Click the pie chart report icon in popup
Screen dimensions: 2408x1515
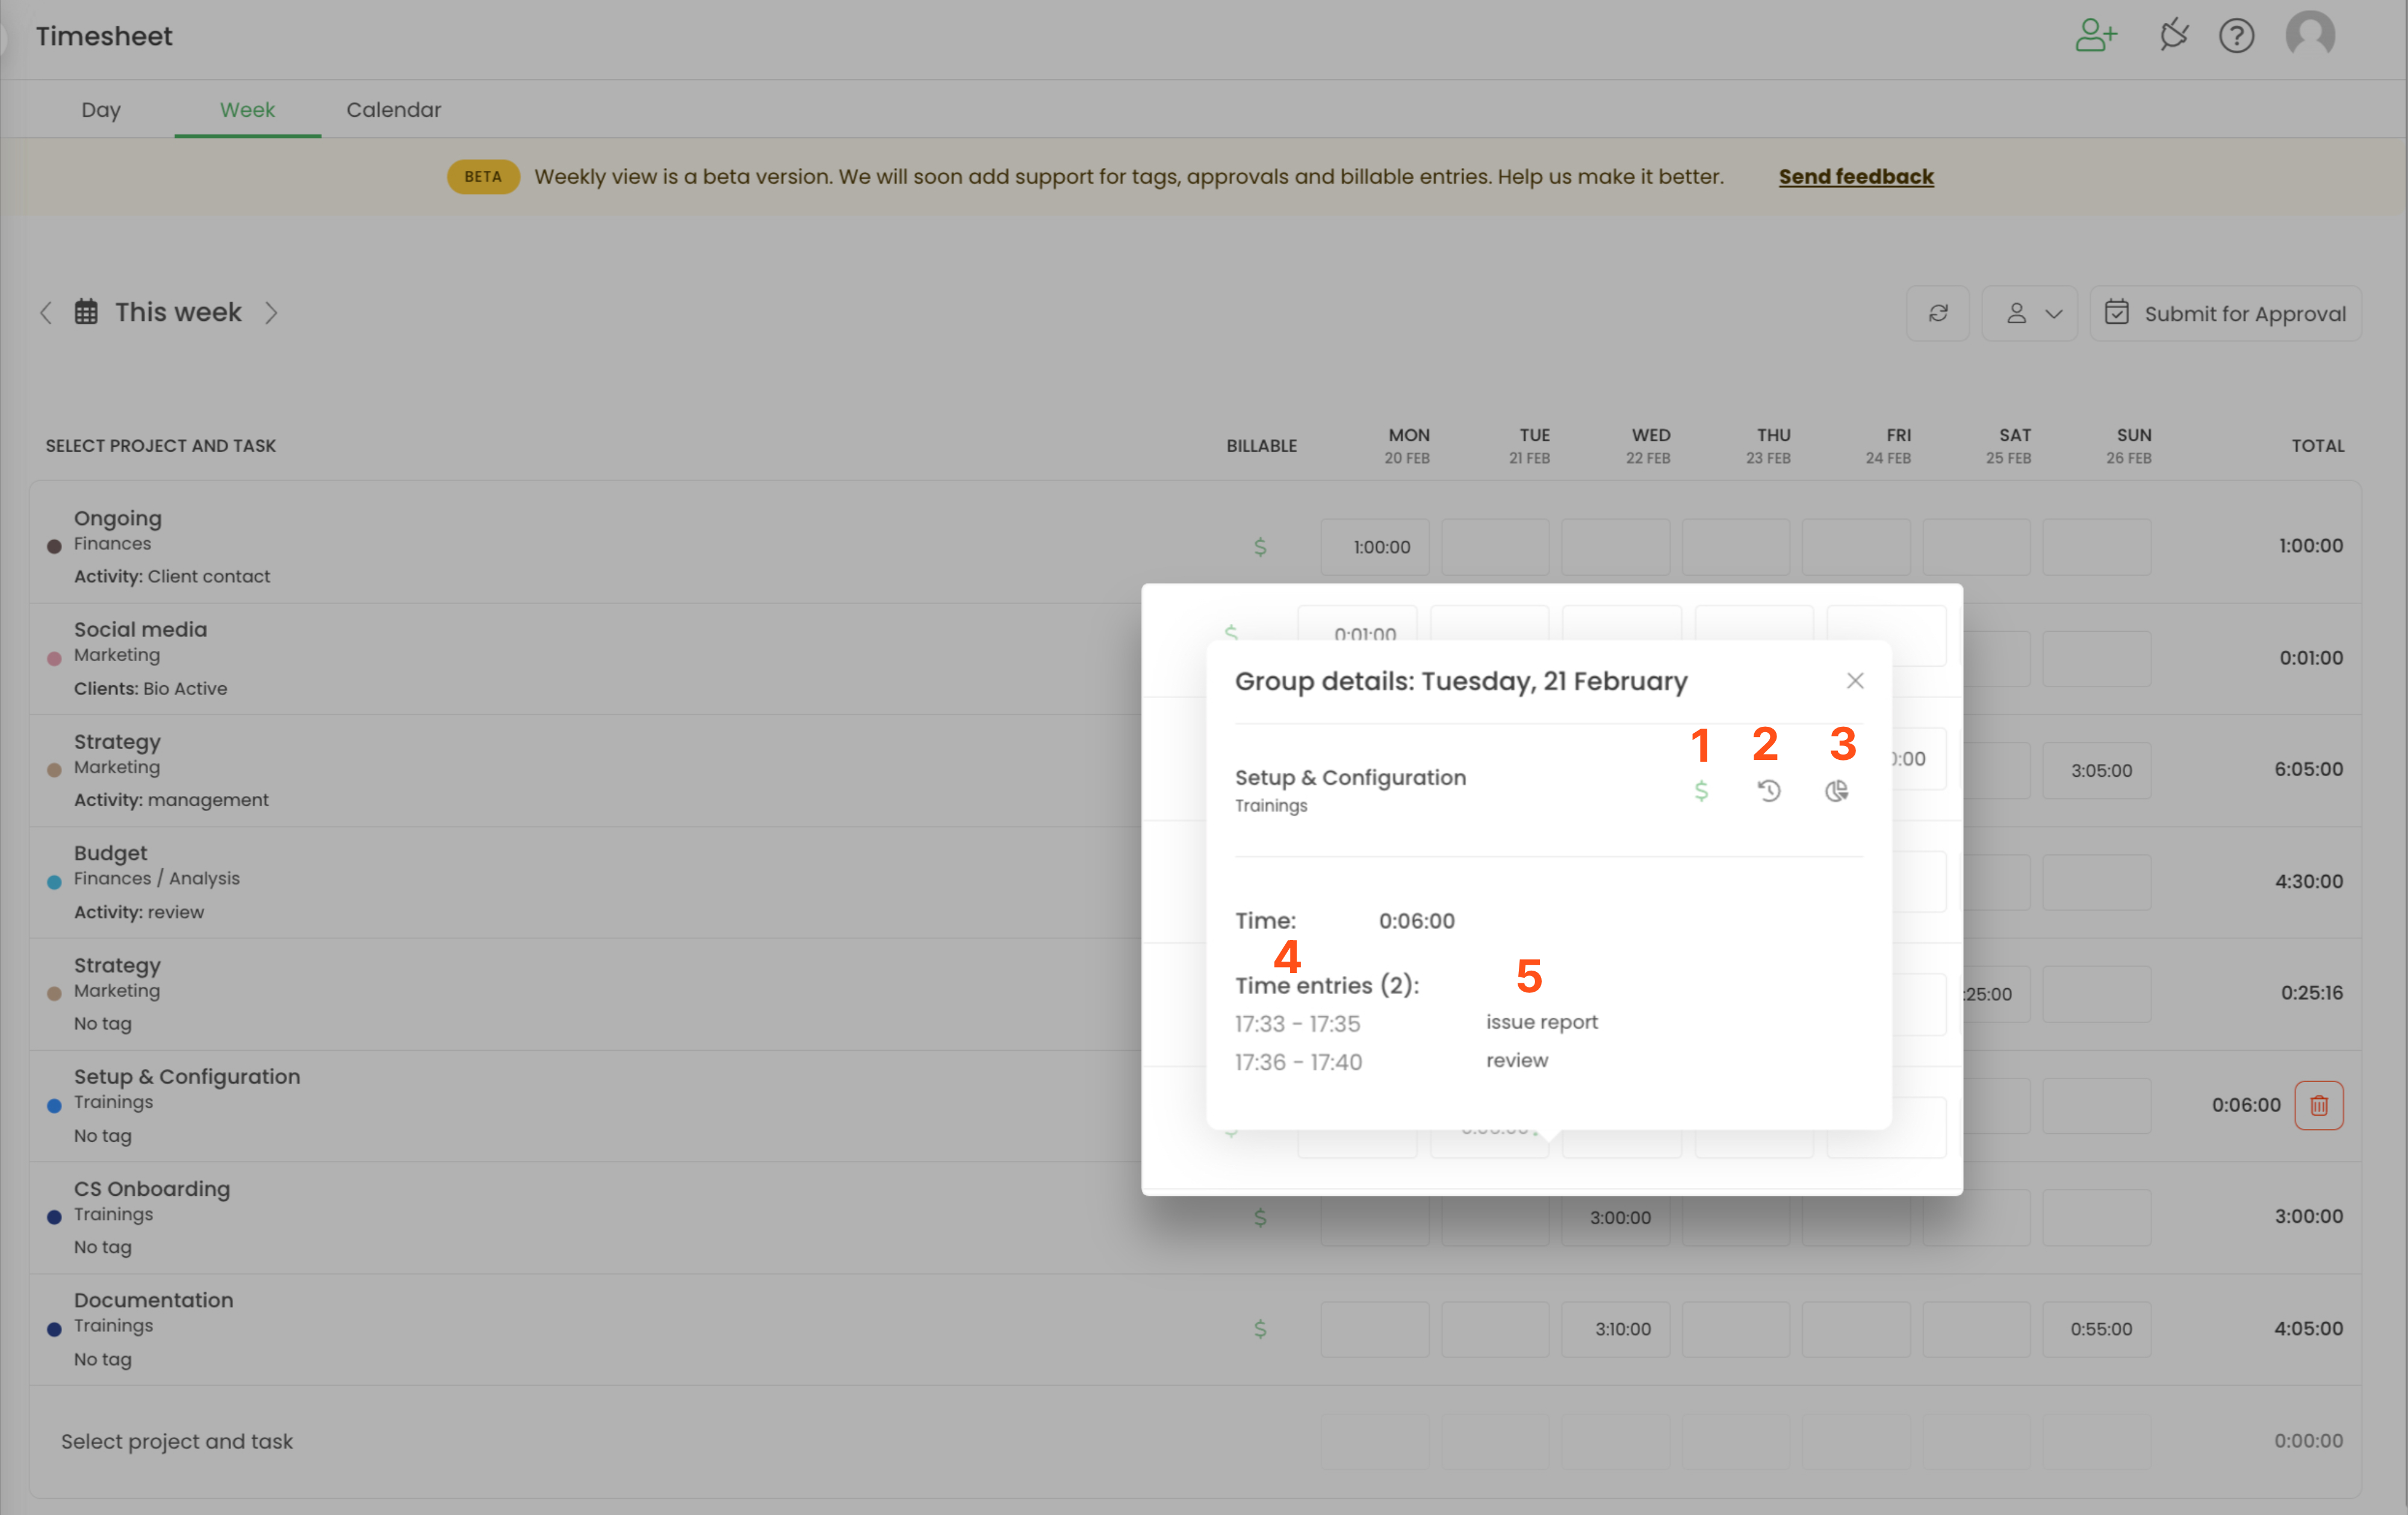point(1836,791)
